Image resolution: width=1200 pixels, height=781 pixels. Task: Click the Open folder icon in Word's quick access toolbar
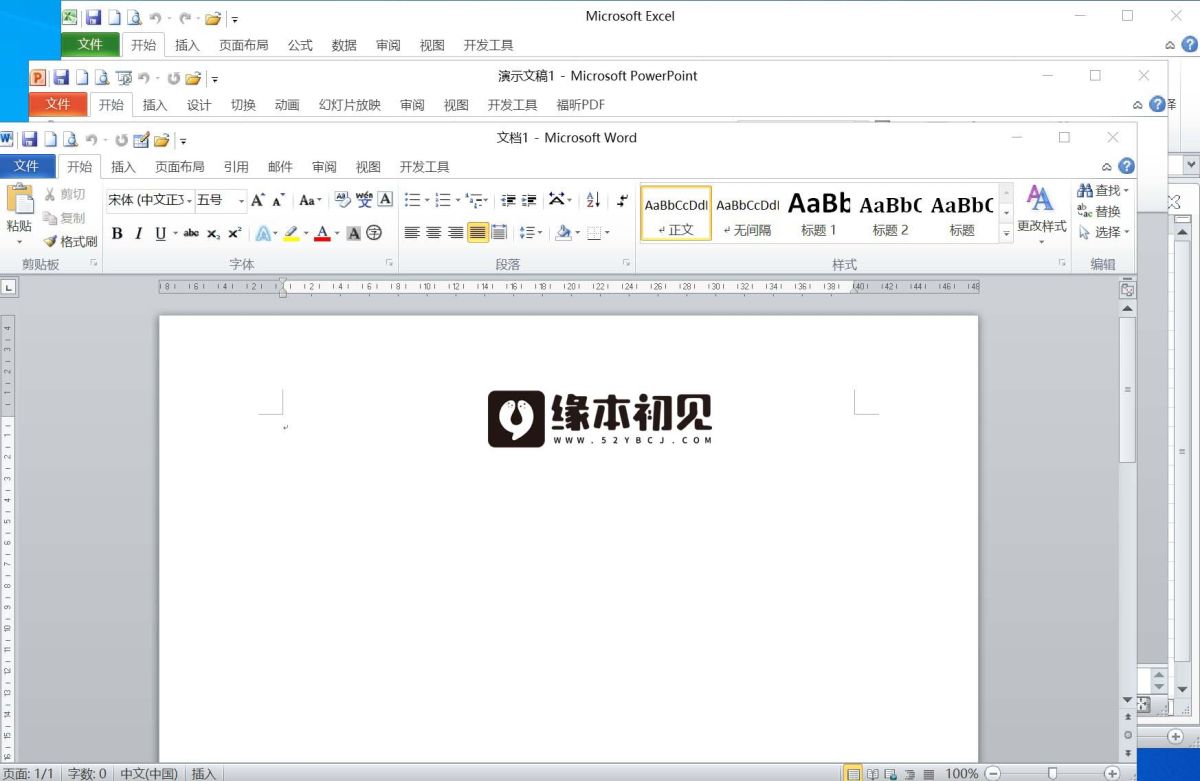pyautogui.click(x=161, y=139)
